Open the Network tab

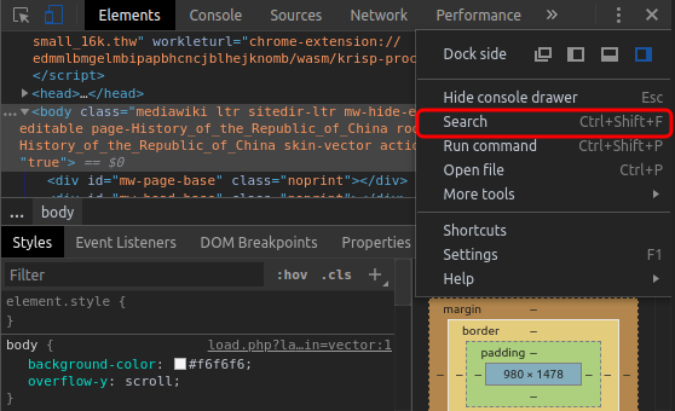coord(378,15)
